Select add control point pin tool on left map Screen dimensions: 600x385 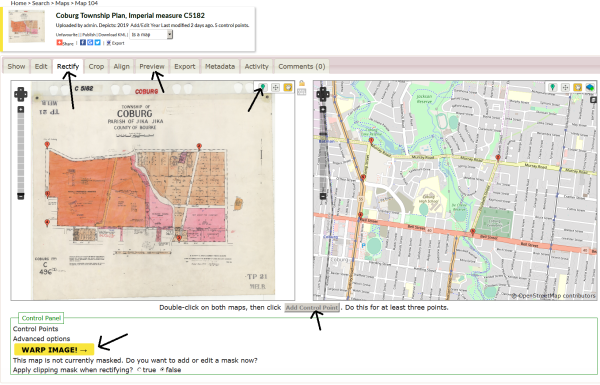[x=263, y=87]
